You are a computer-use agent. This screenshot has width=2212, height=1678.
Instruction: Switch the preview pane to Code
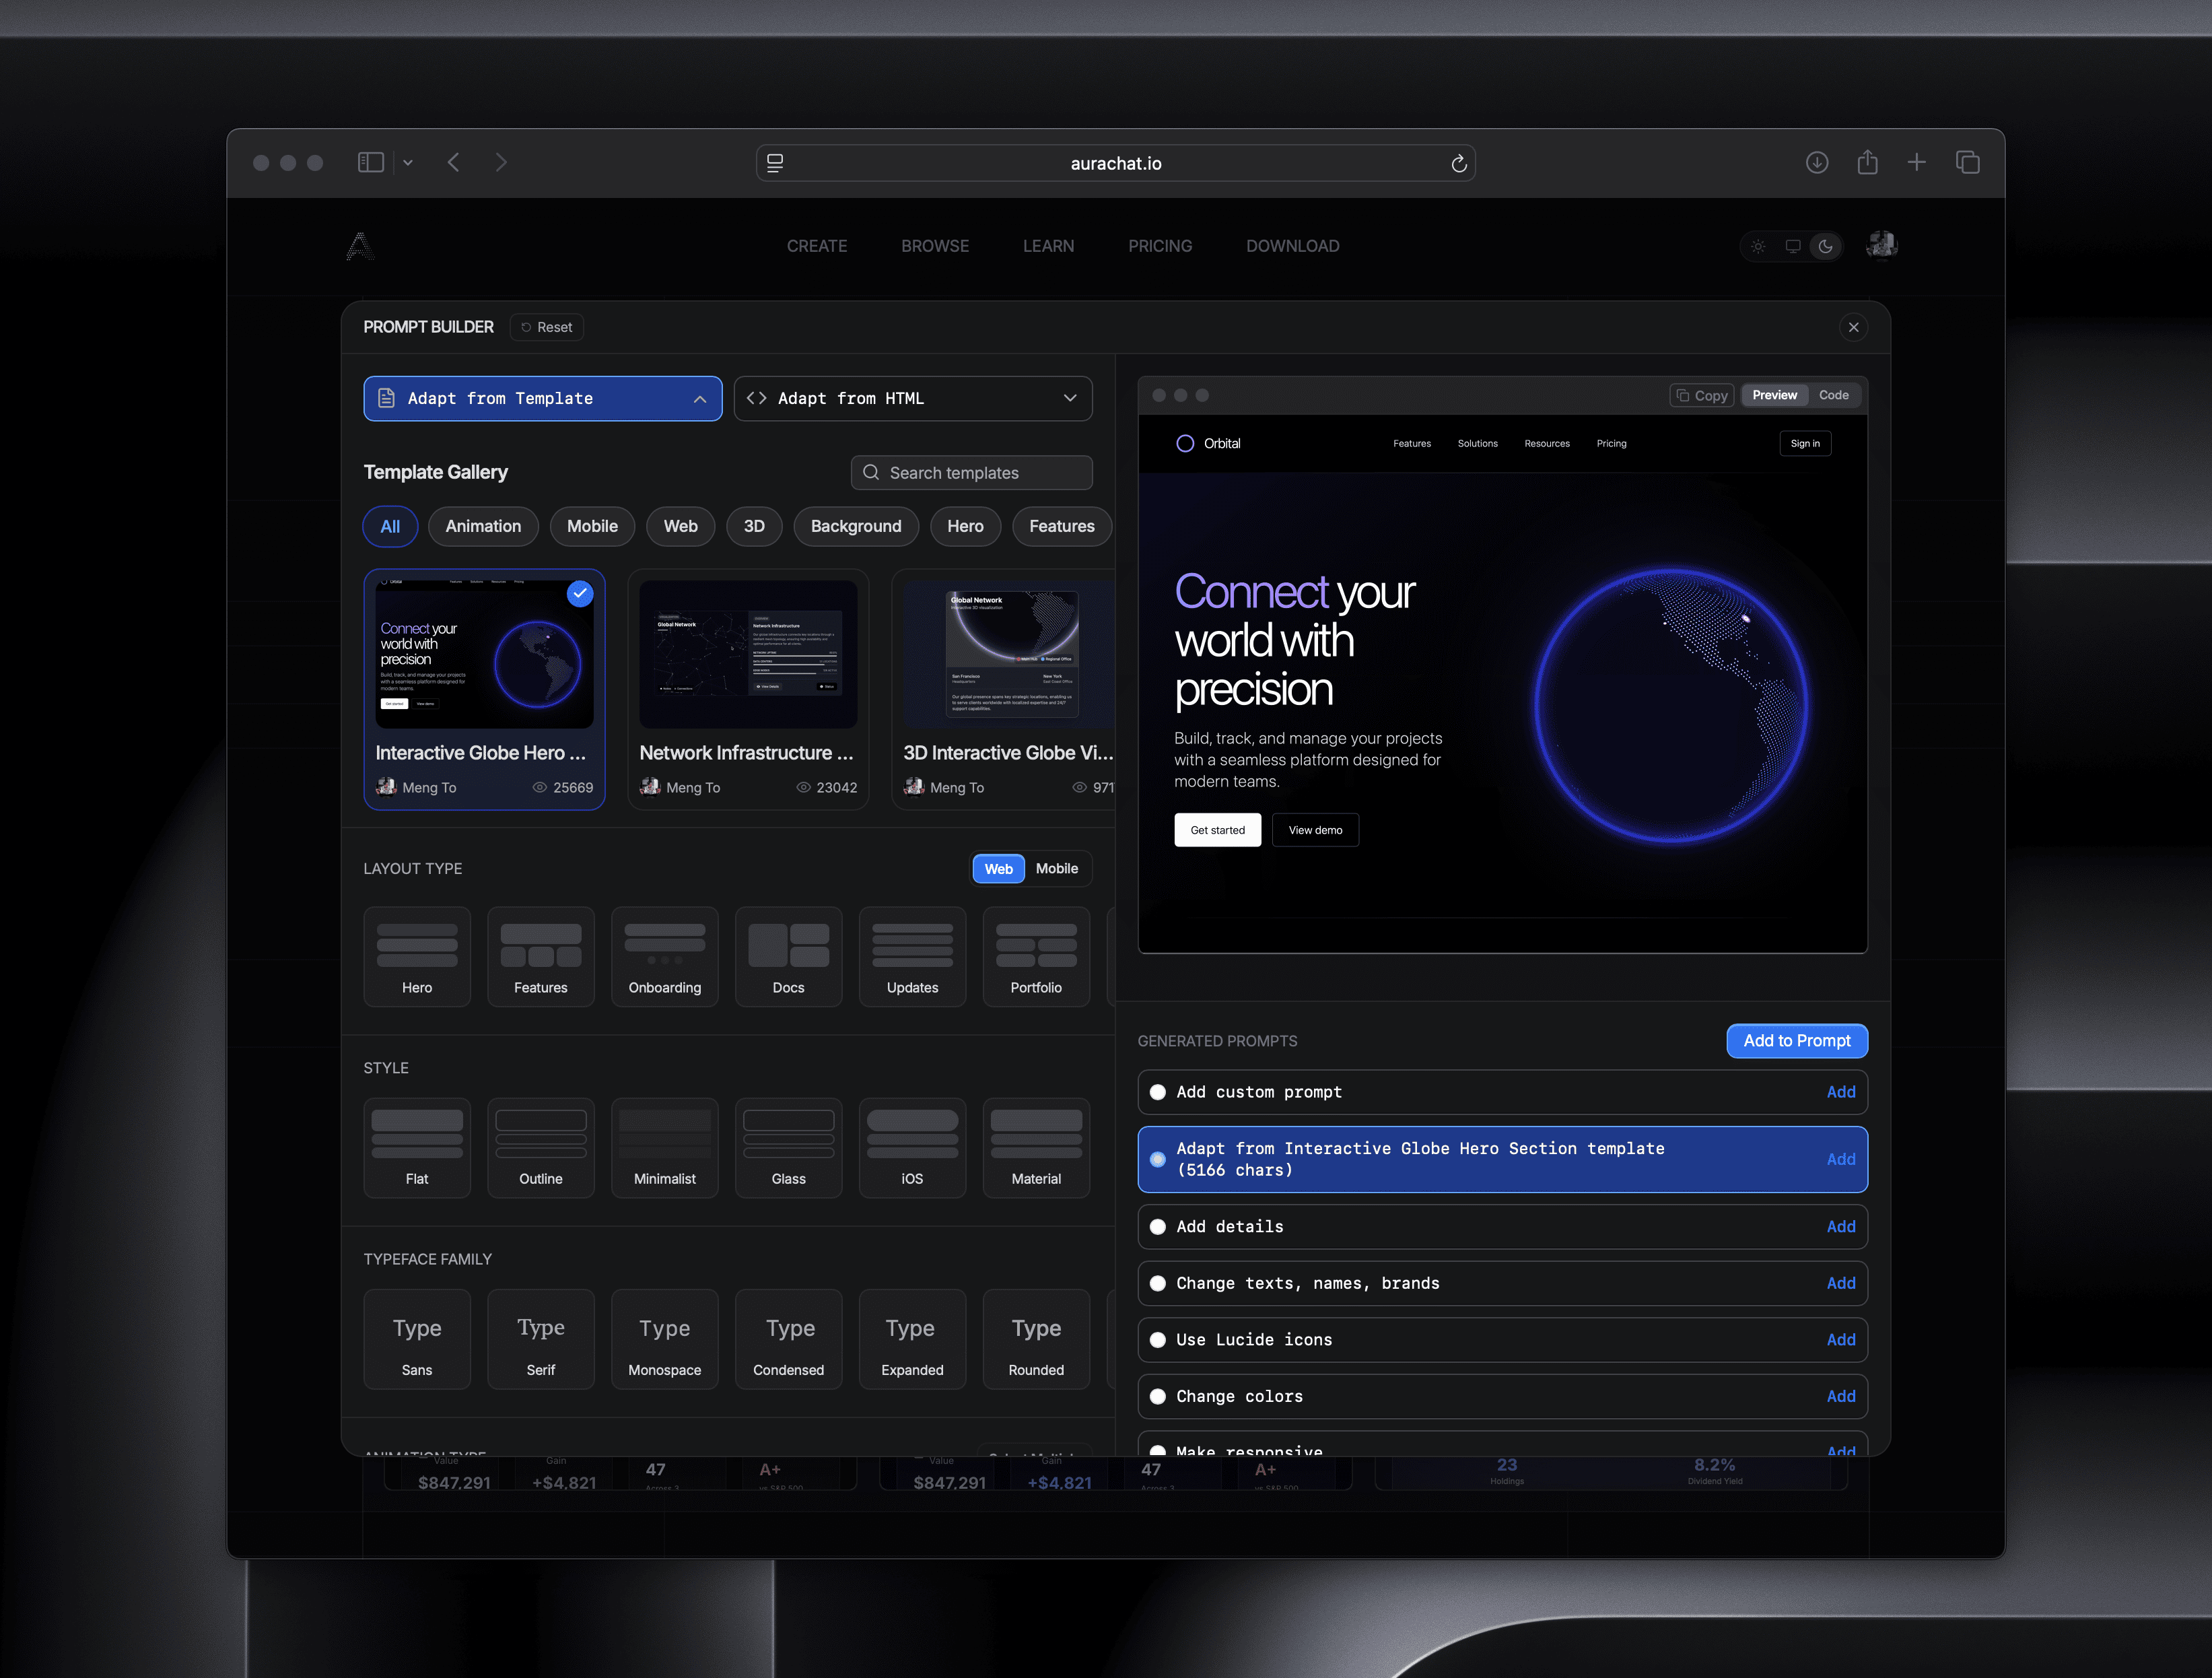(x=1833, y=395)
